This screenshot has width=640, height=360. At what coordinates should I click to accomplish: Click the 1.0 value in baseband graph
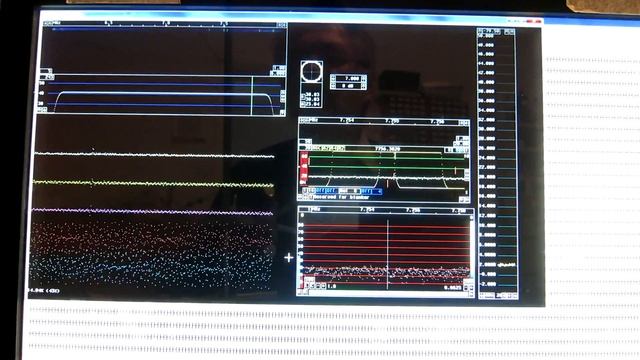331,287
